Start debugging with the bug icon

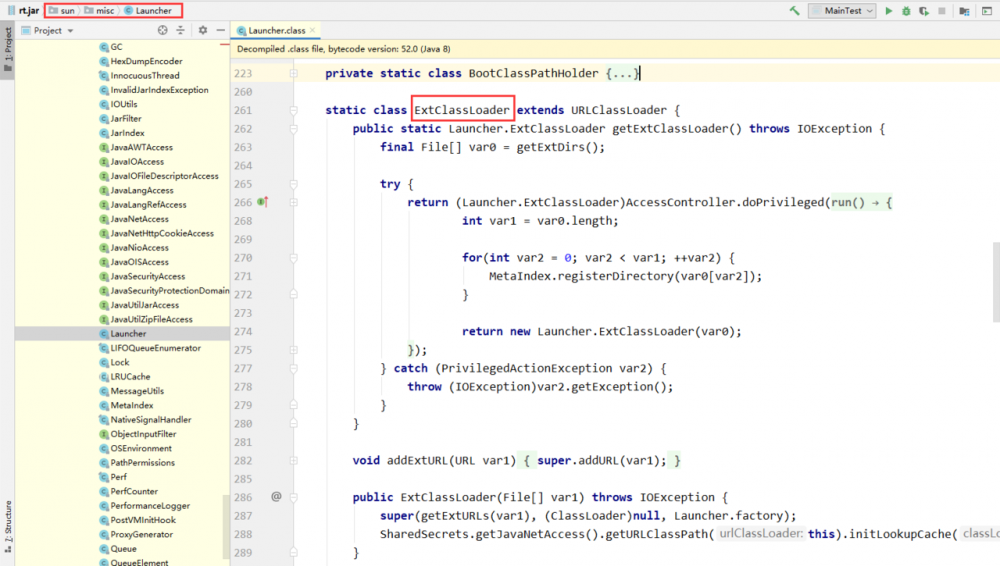(906, 11)
